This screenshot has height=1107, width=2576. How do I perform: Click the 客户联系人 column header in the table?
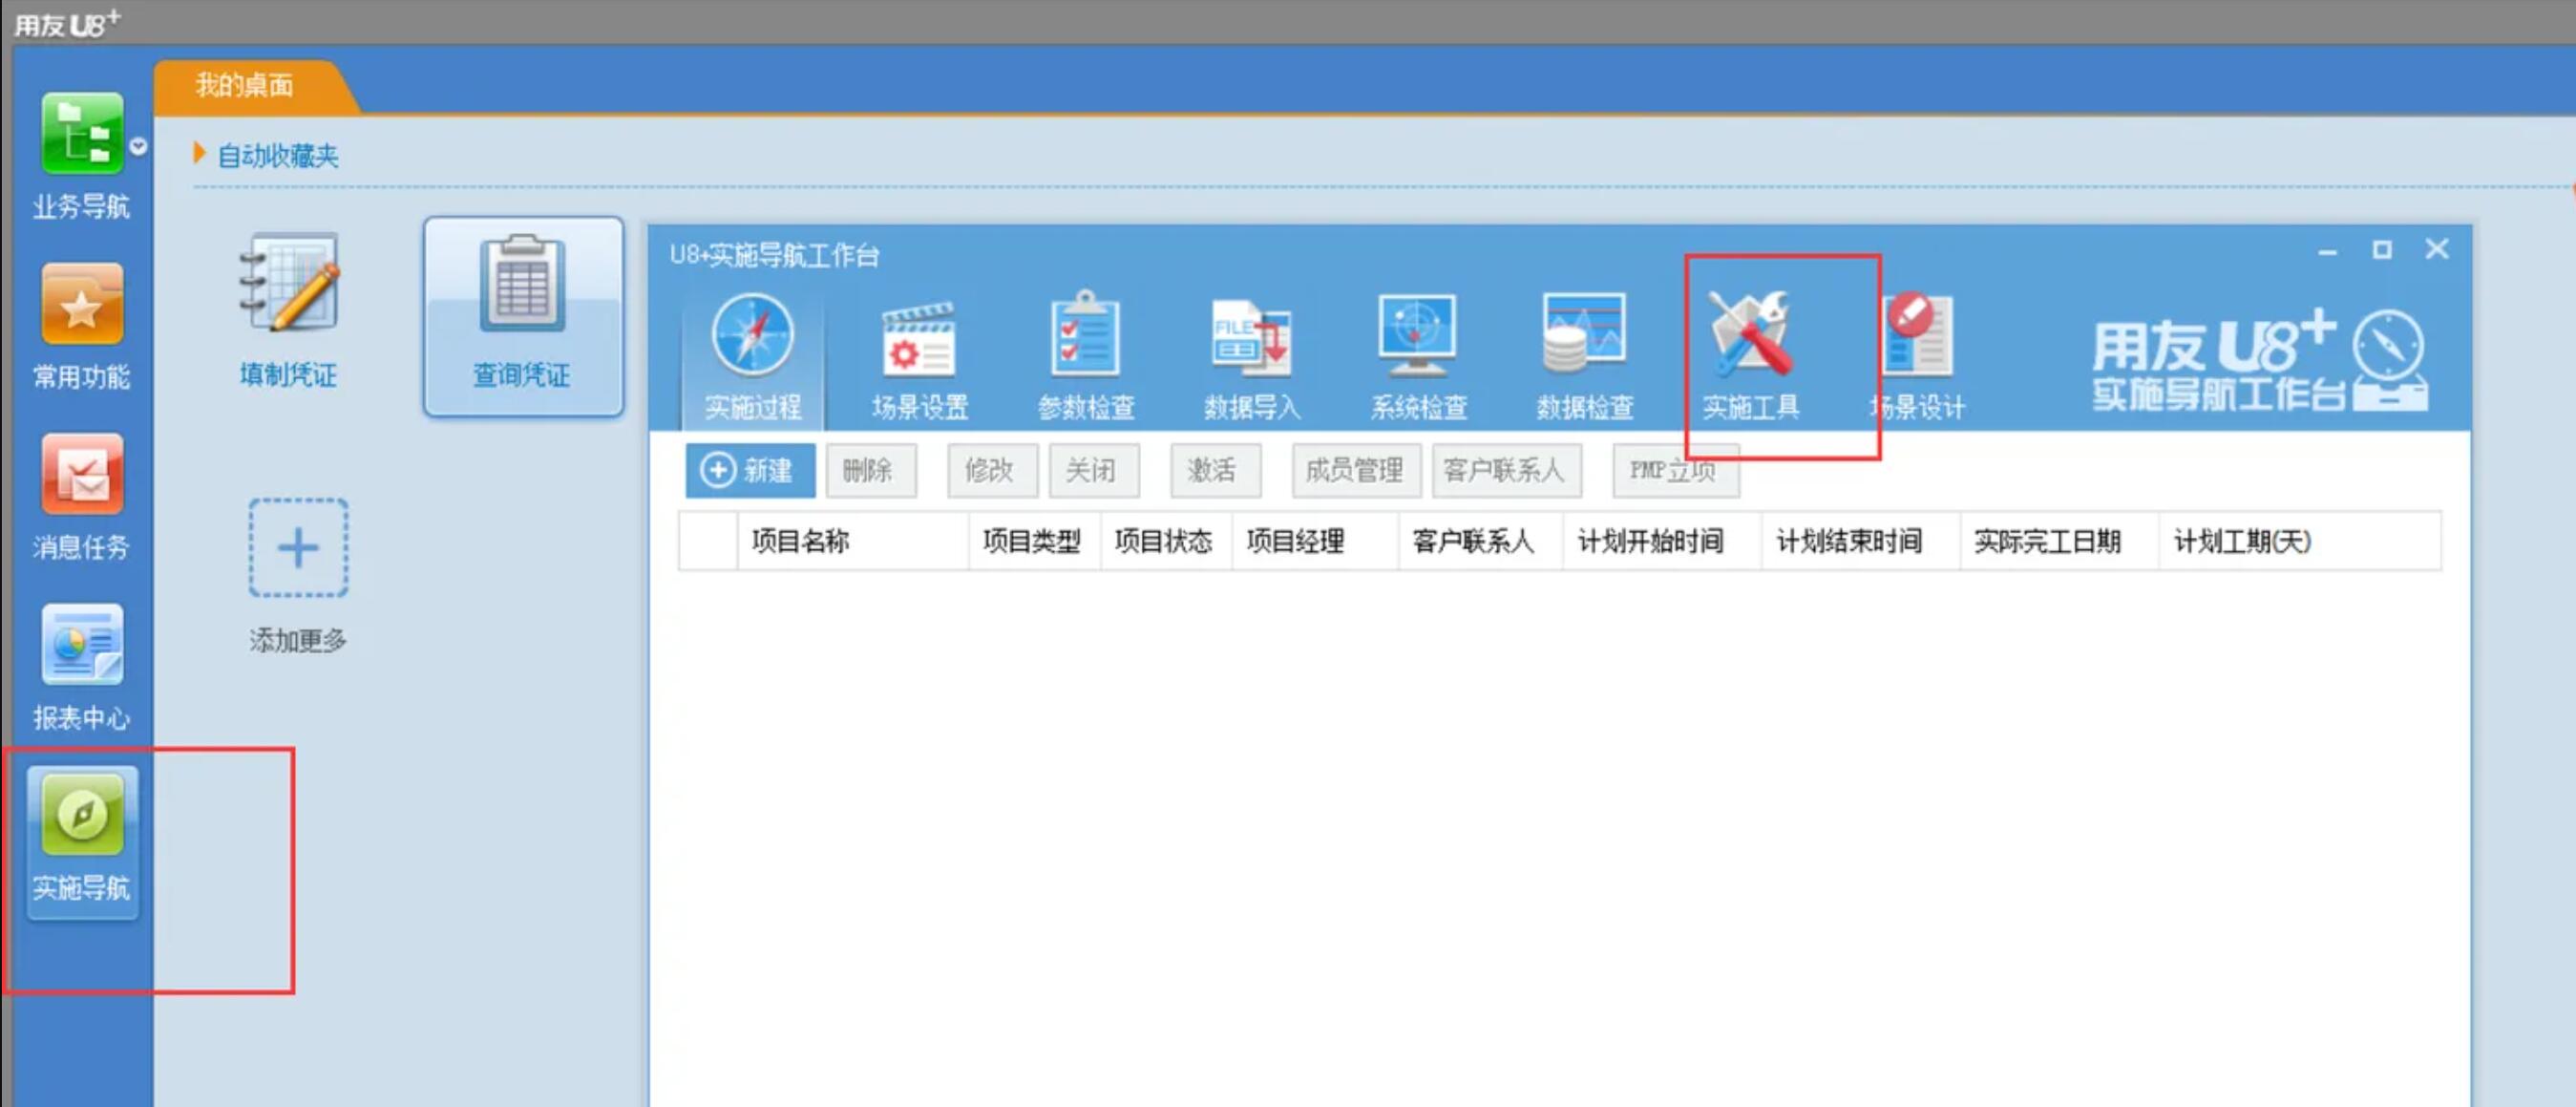1481,541
